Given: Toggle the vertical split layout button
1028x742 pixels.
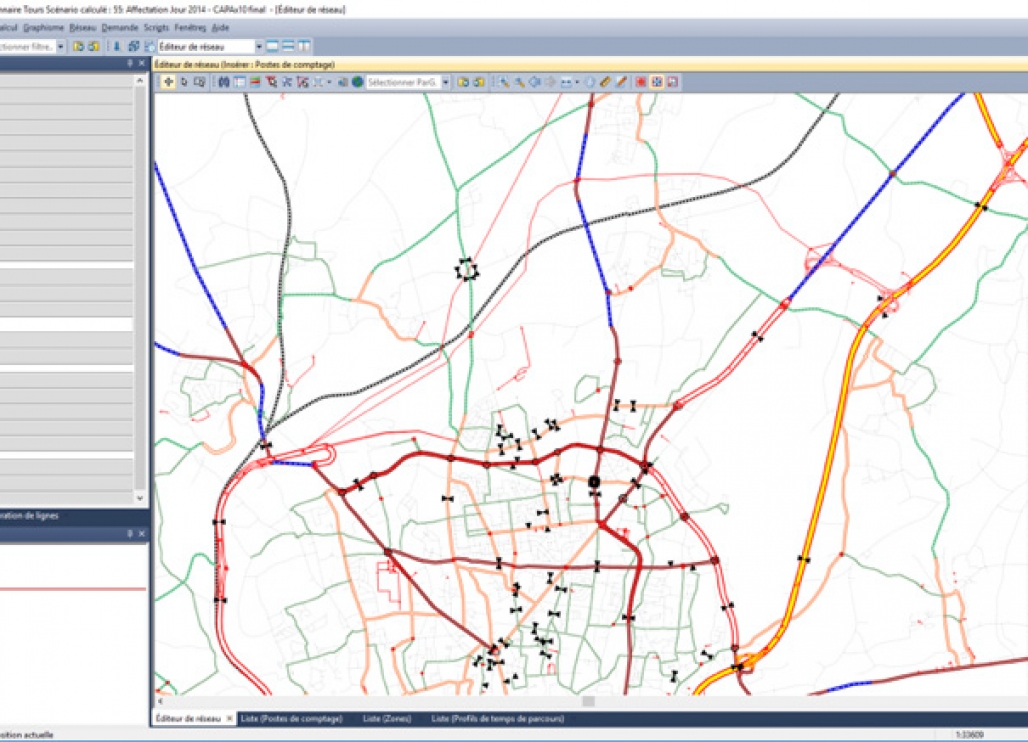Looking at the screenshot, I should coord(302,46).
